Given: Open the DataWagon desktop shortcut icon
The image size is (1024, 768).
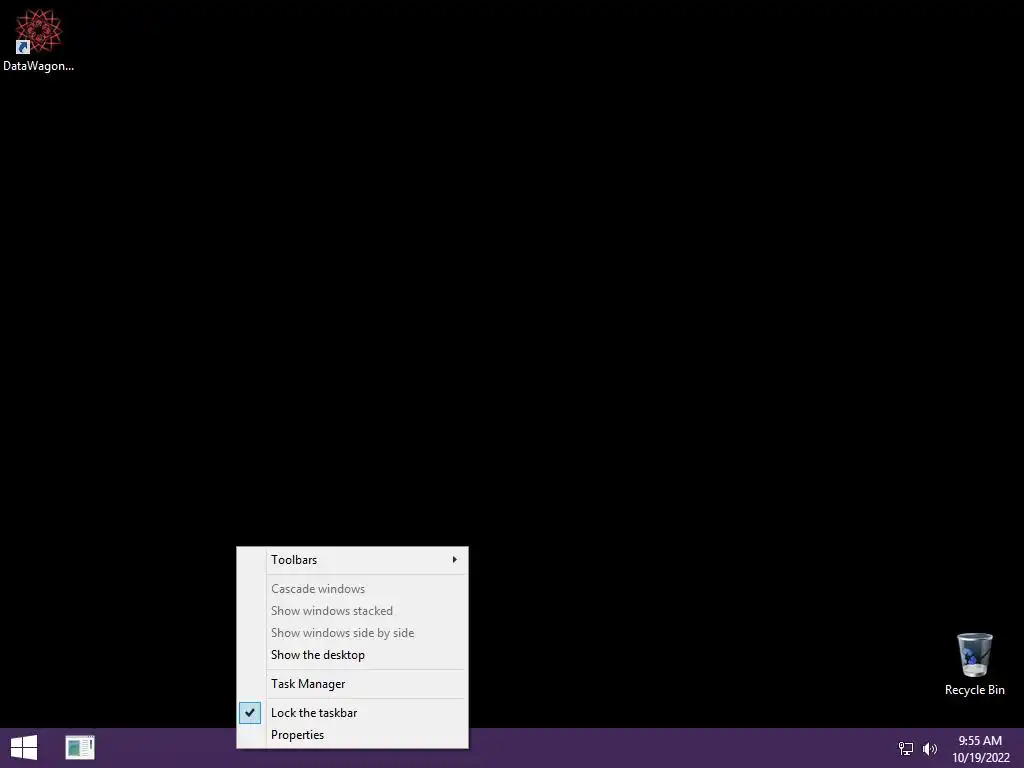Looking at the screenshot, I should tap(39, 40).
